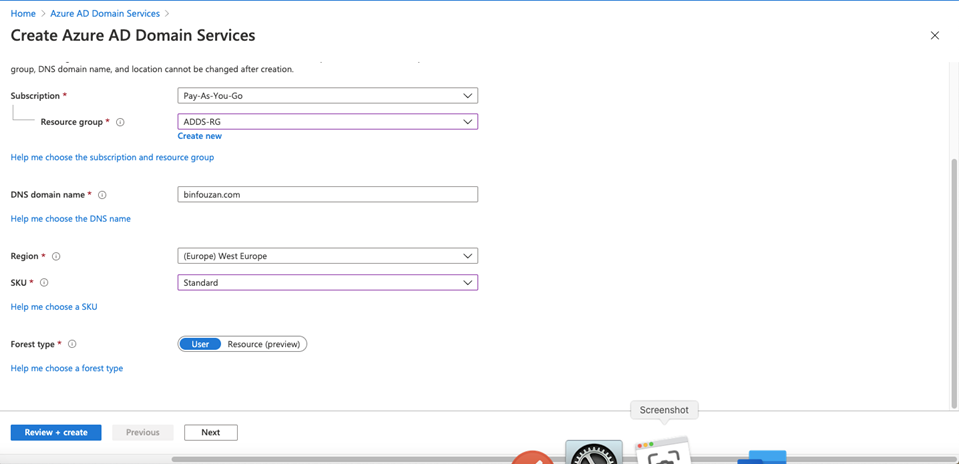Click the Previous button

point(143,432)
